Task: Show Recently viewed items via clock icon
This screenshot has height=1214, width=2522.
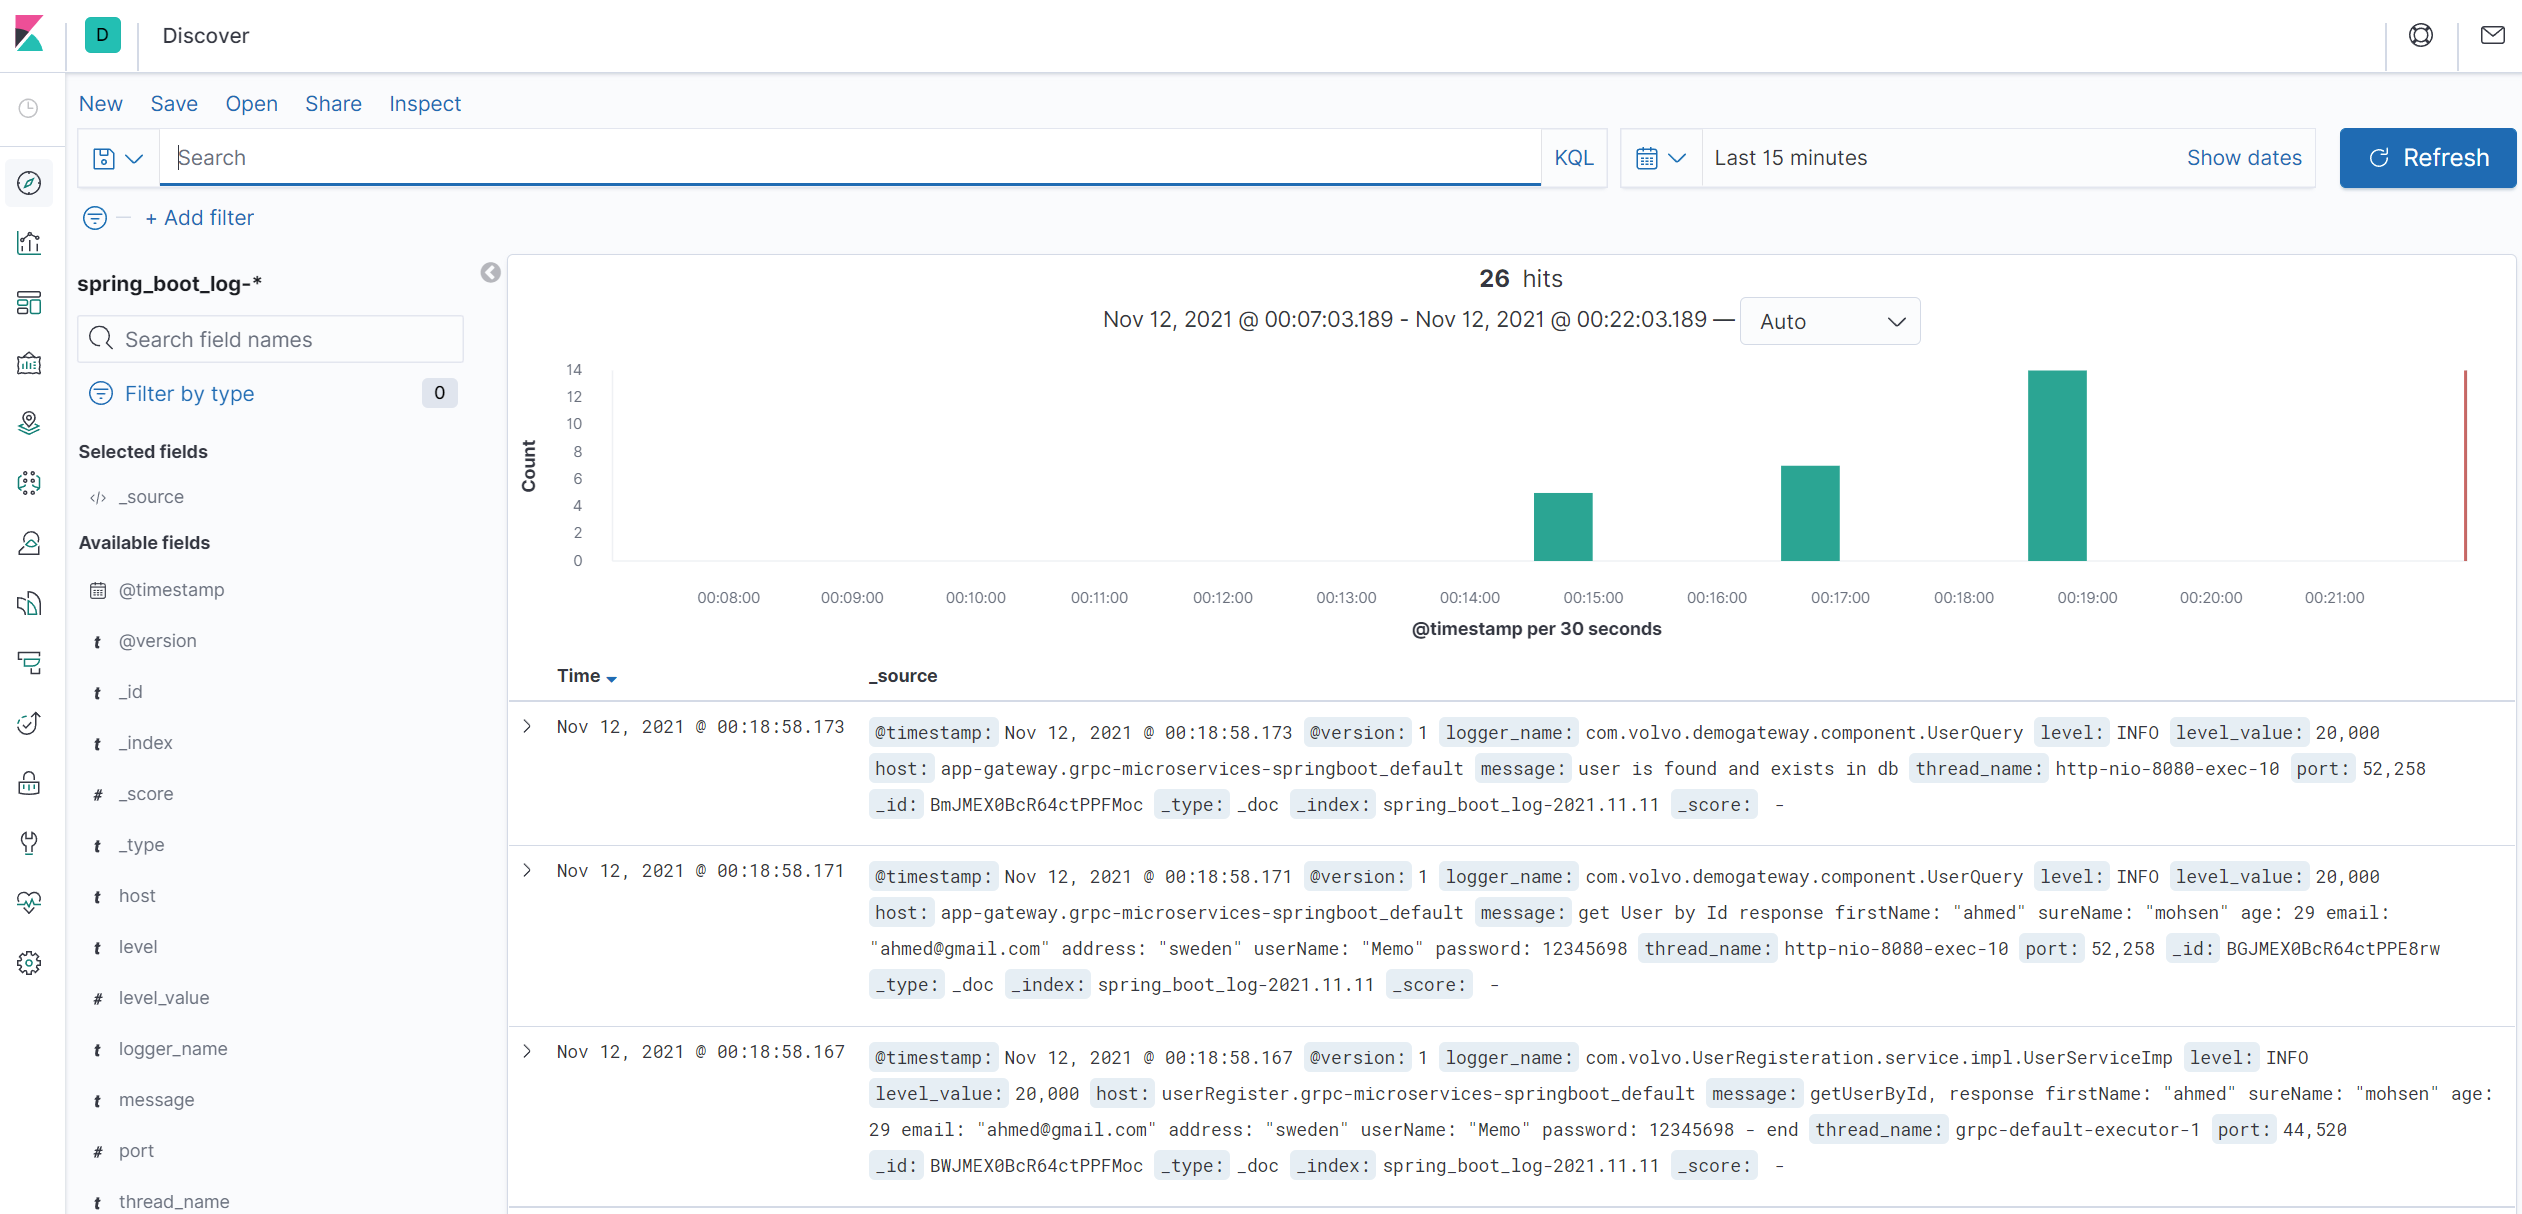Action: pos(29,108)
